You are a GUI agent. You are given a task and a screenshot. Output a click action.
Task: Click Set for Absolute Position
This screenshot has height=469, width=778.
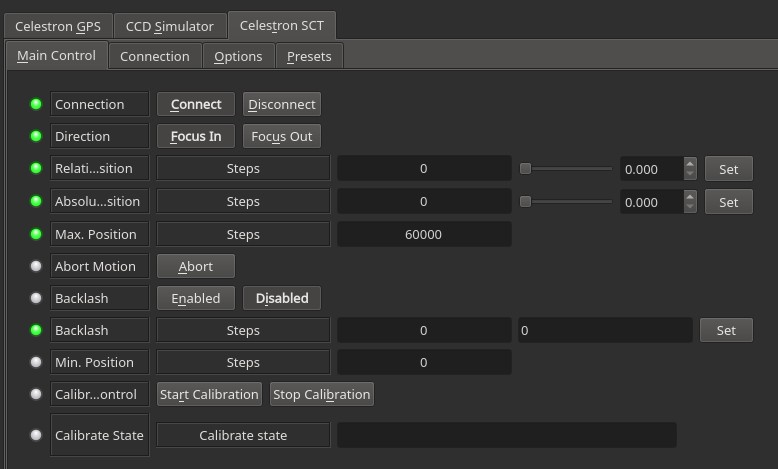point(729,202)
